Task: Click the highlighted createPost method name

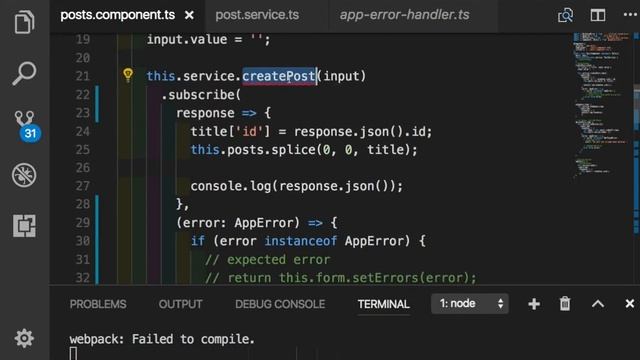Action: click(x=279, y=76)
